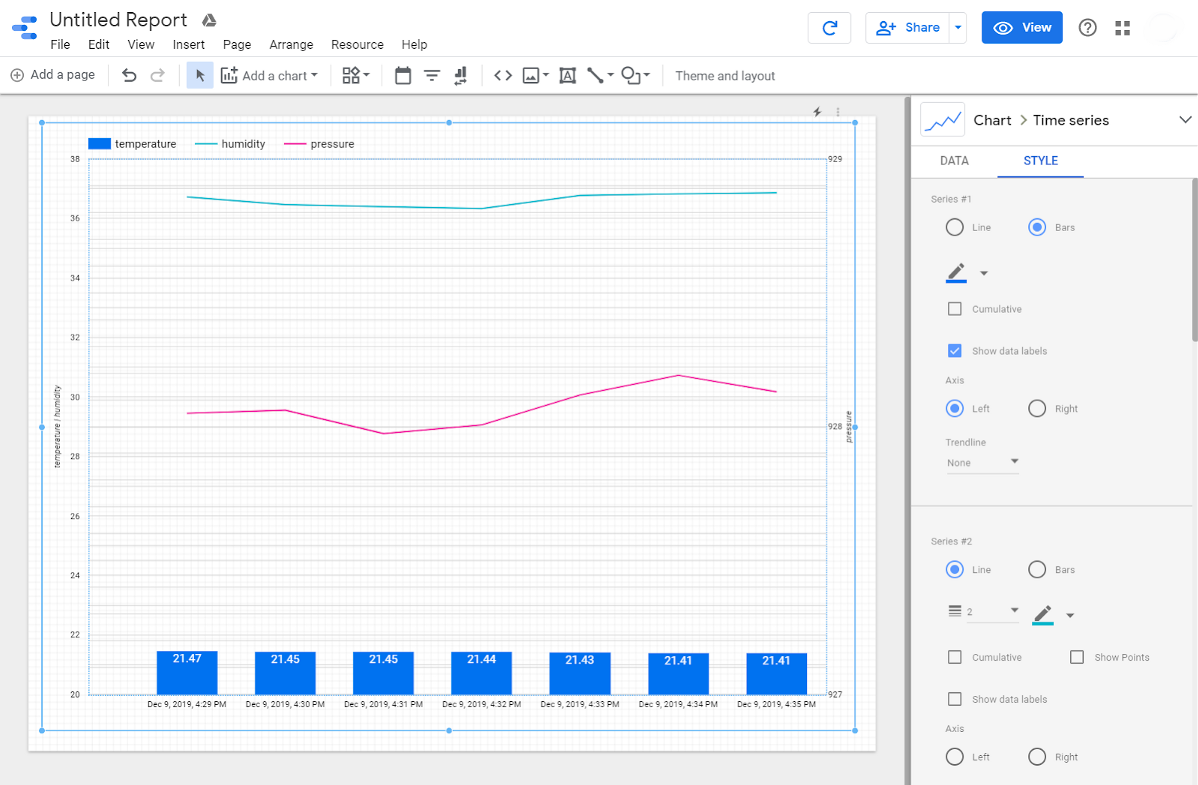1198x785 pixels.
Task: Click the View button
Action: click(1021, 27)
